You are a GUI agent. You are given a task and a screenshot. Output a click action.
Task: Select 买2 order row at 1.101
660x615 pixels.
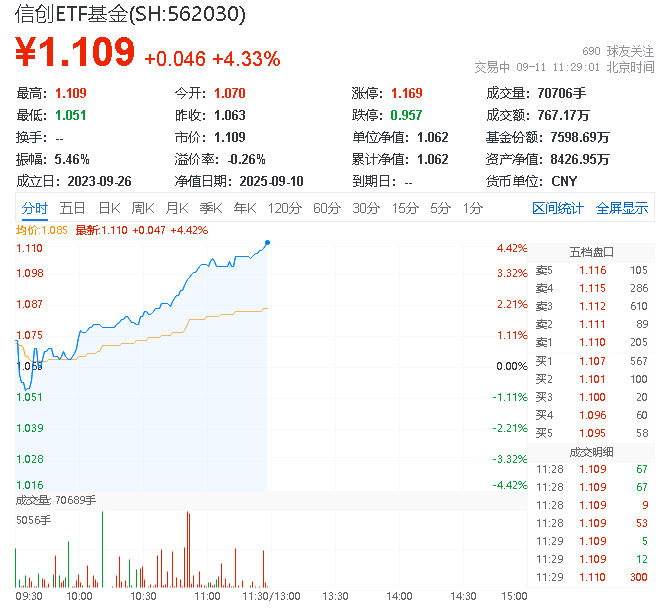click(x=591, y=379)
